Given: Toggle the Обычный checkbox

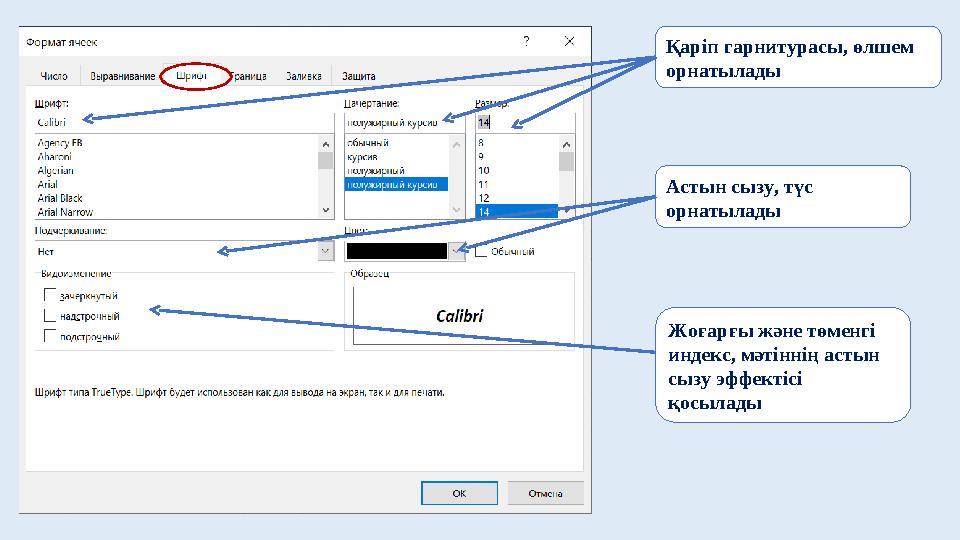Looking at the screenshot, I should click(481, 251).
